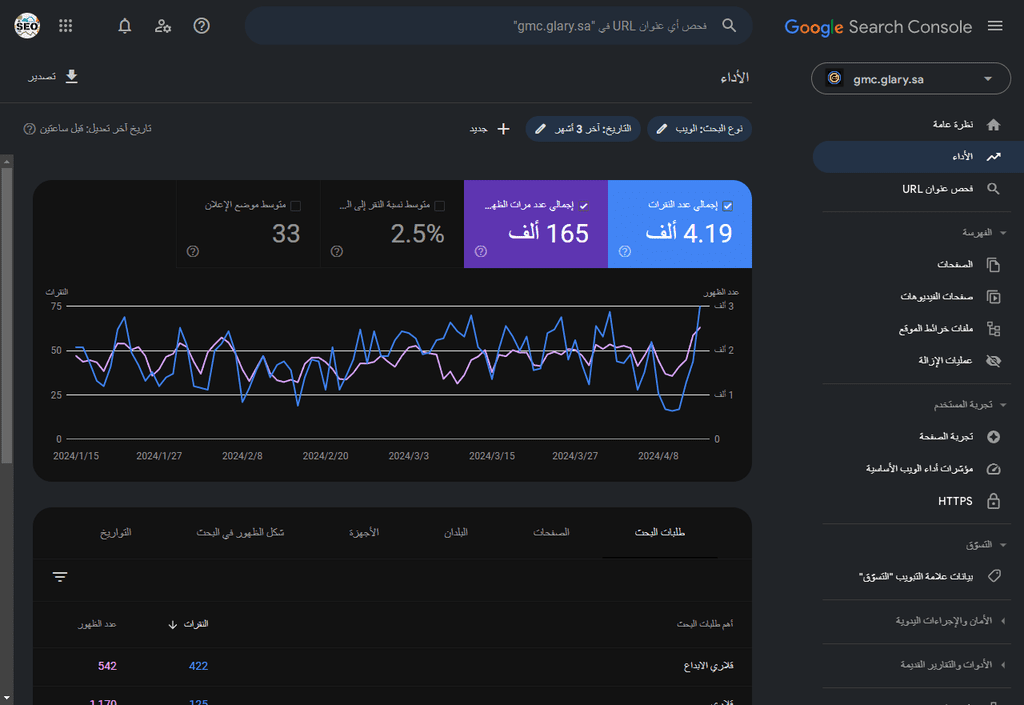Click the 4.19 total clicks value
Screen dimensions: 1024x705
(689, 233)
